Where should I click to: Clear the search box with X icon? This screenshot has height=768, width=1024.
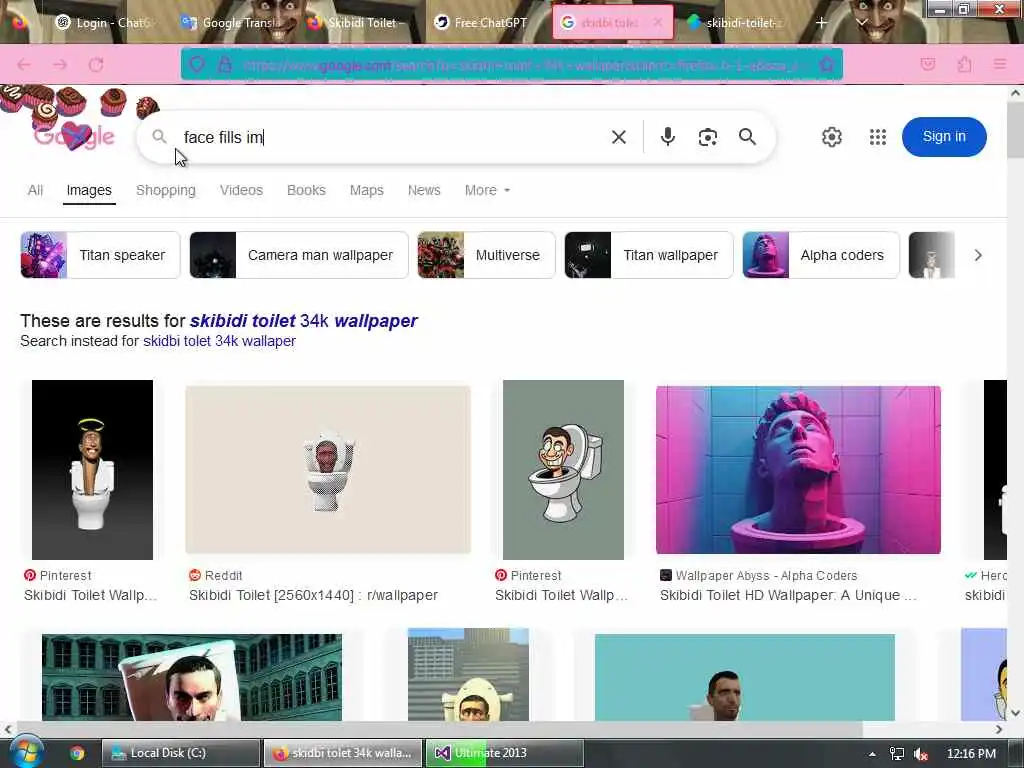(x=618, y=136)
